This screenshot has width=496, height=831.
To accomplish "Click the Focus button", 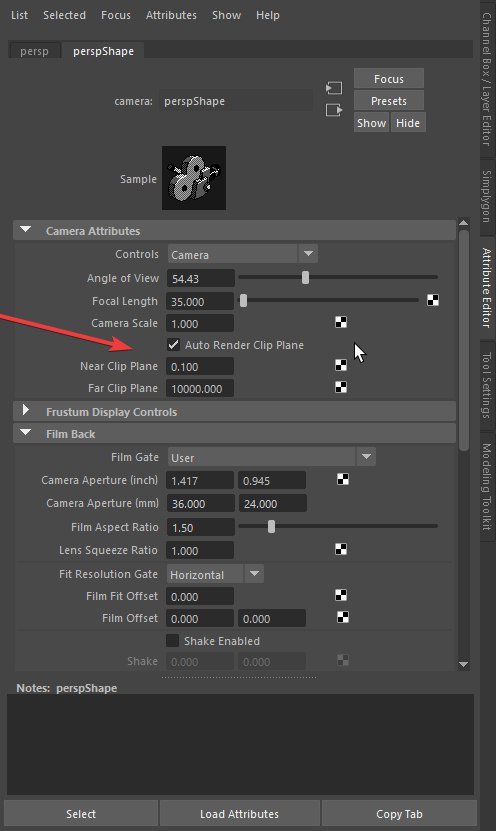I will click(x=389, y=79).
